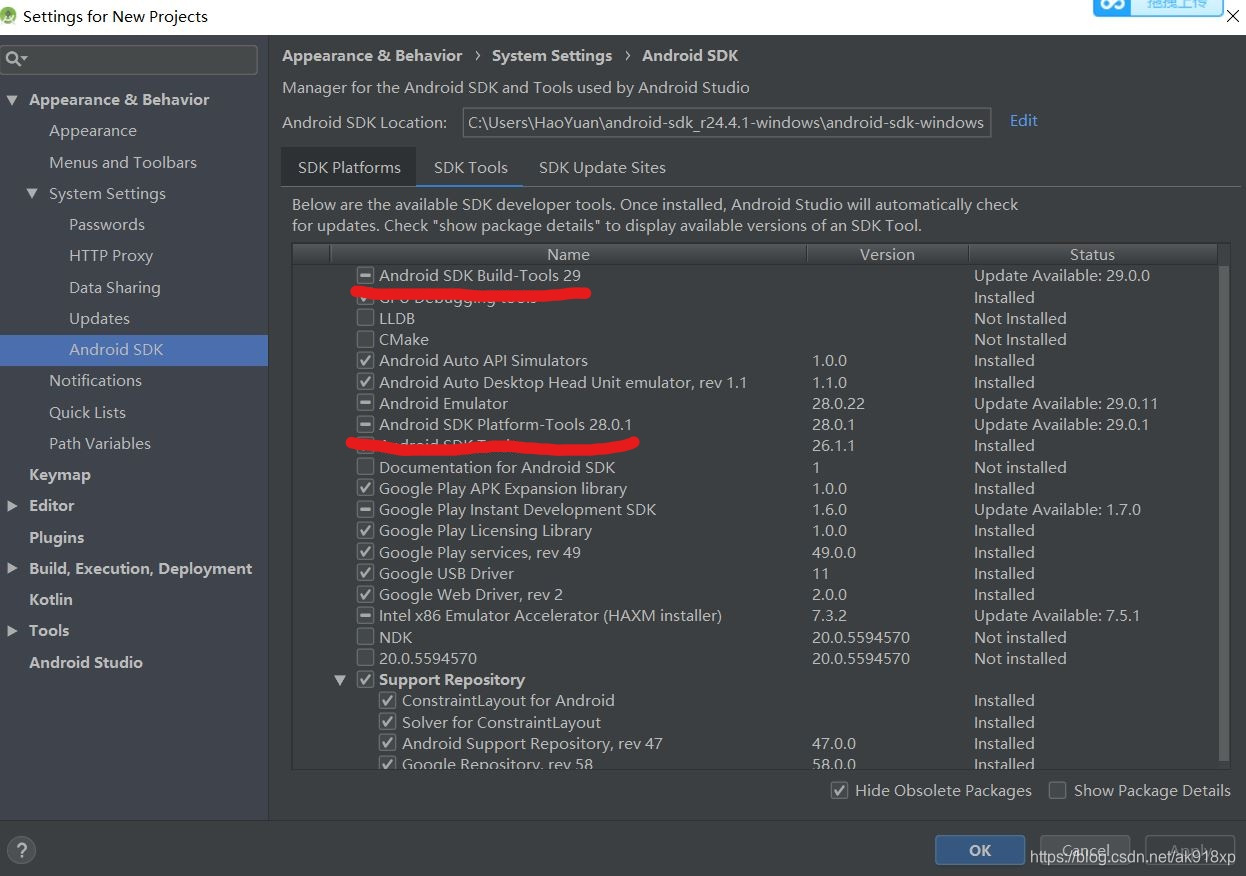Viewport: 1246px width, 876px height.
Task: Check the CMake checkbox
Action: 366,340
